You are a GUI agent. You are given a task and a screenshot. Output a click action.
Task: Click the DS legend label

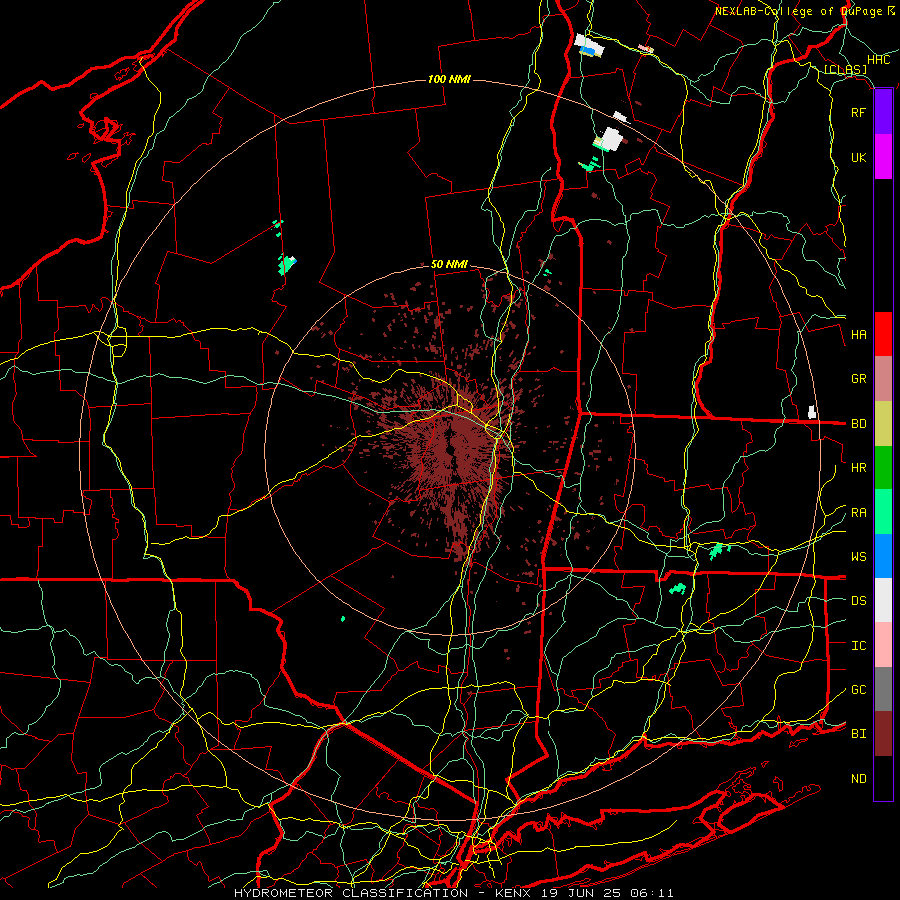pyautogui.click(x=859, y=600)
